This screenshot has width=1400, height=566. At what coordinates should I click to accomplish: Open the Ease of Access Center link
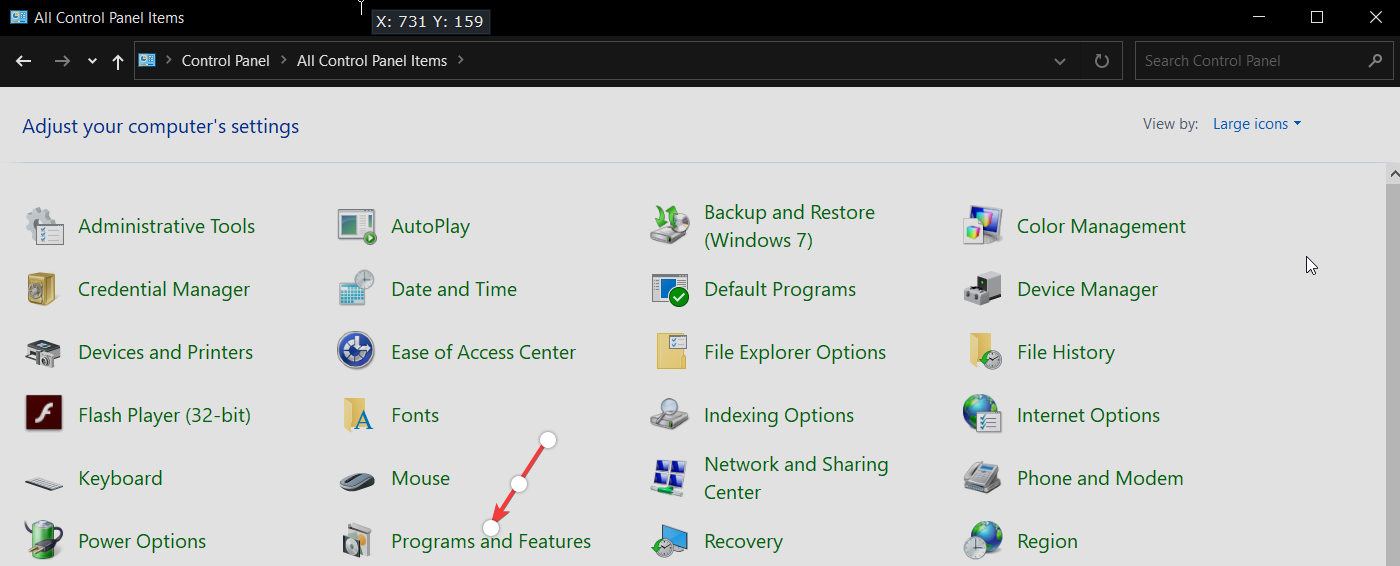pyautogui.click(x=483, y=352)
